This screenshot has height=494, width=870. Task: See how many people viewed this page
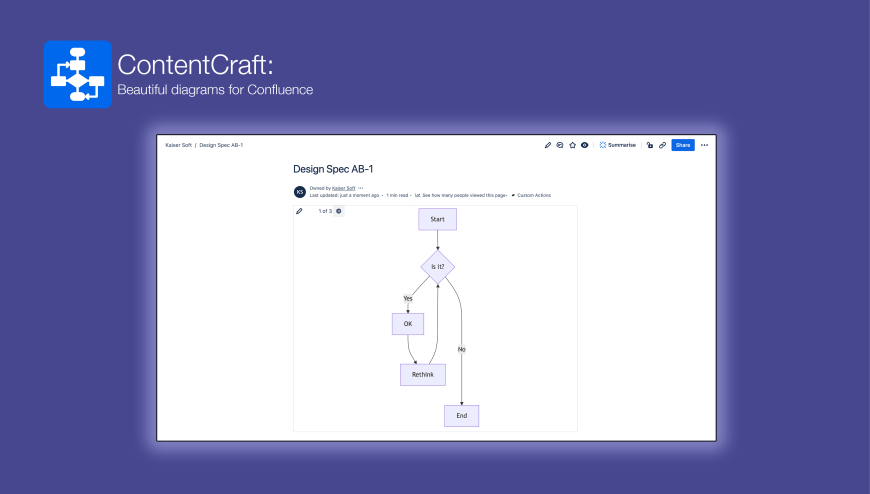461,195
